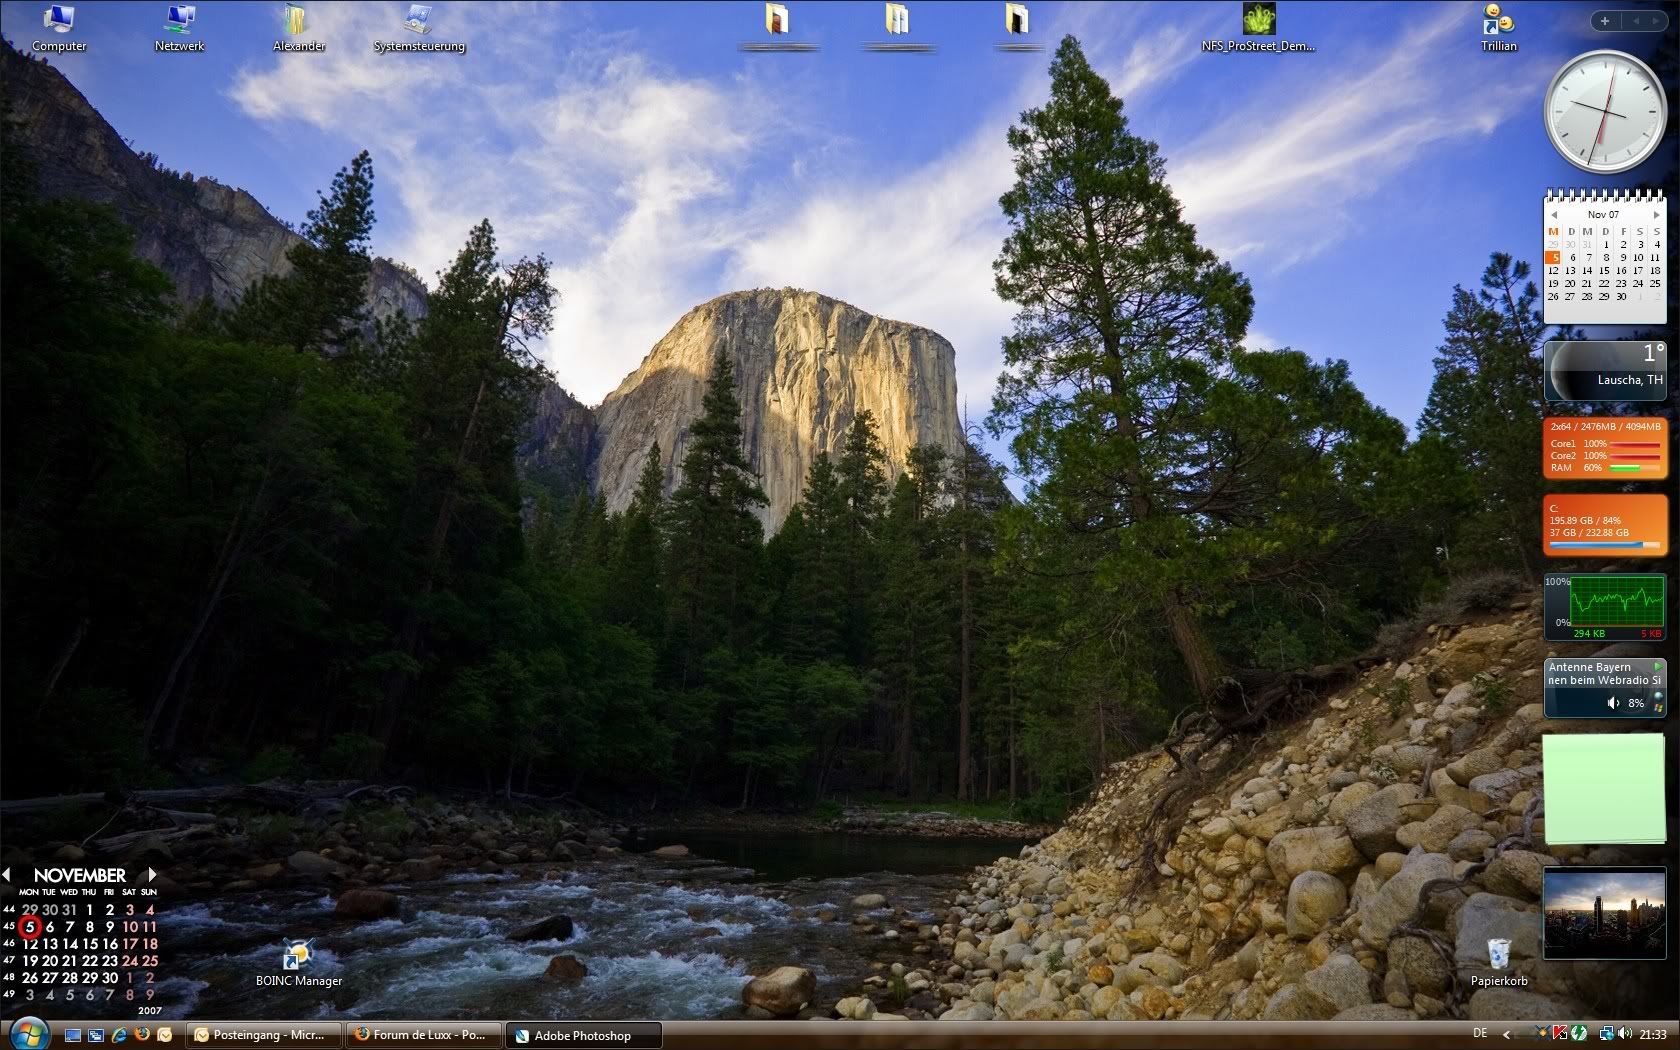Click the Windows Start orb
The width and height of the screenshot is (1680, 1050).
(27, 1033)
